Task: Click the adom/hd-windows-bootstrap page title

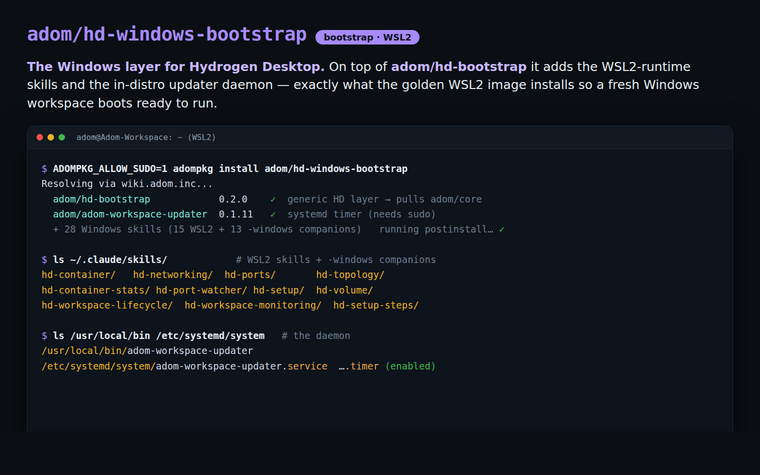Action: coord(167,34)
